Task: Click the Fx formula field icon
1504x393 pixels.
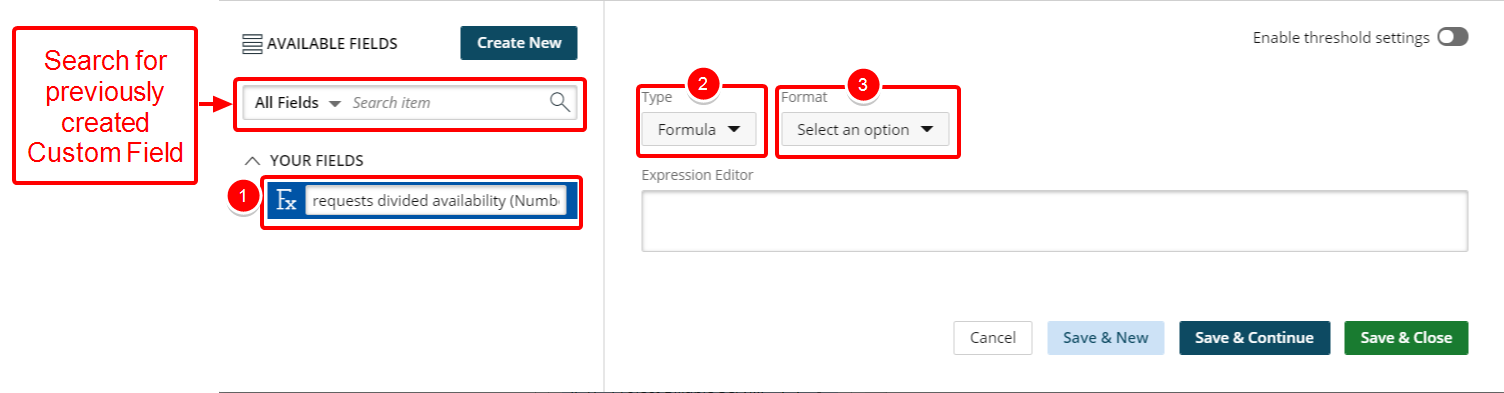Action: [x=286, y=201]
